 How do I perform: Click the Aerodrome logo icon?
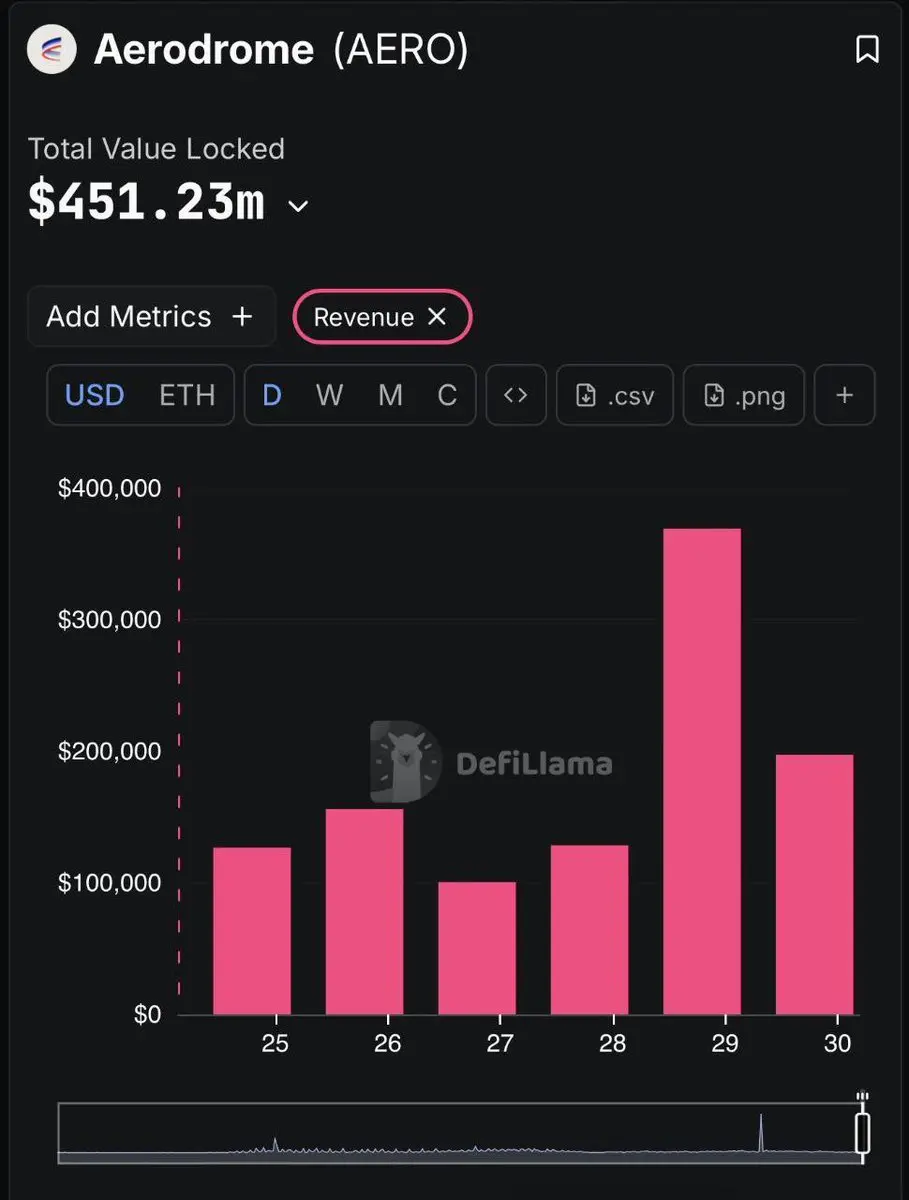(x=52, y=49)
